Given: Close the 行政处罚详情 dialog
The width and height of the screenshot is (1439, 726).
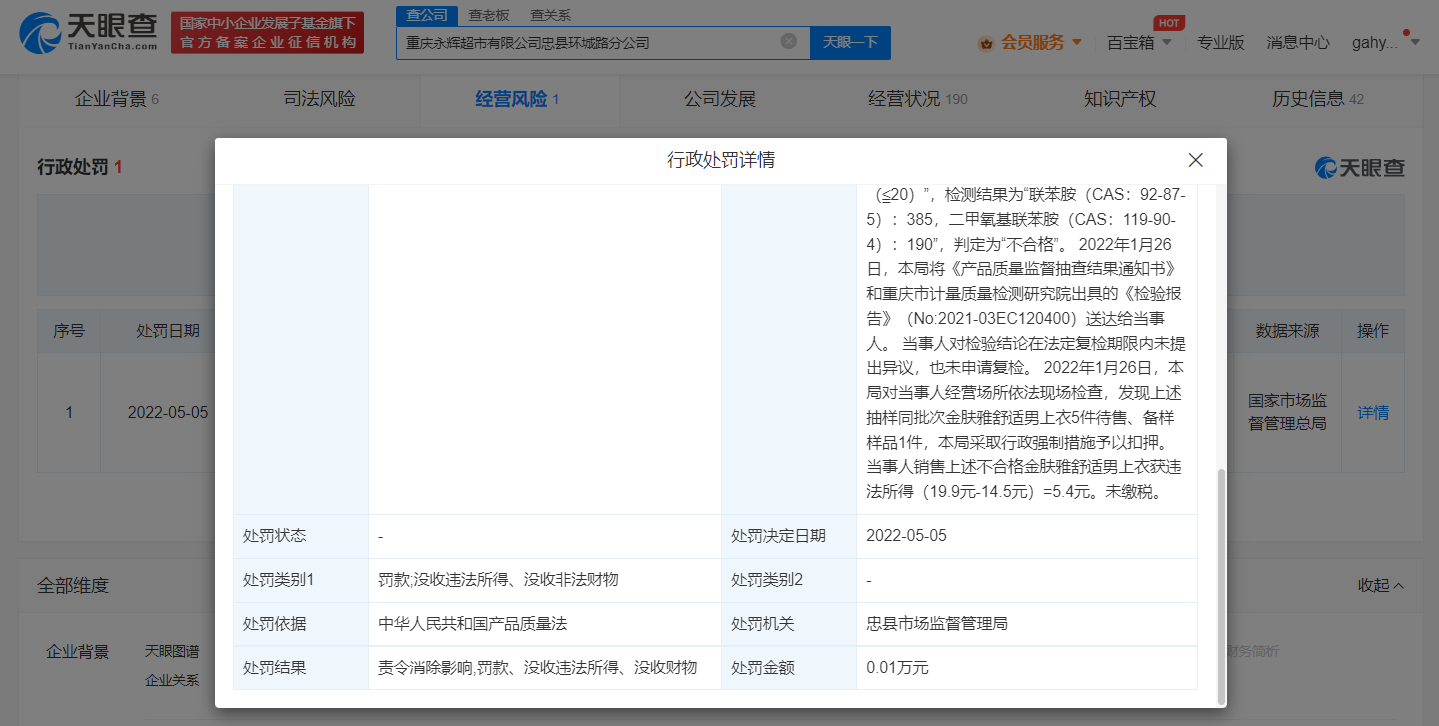Looking at the screenshot, I should pyautogui.click(x=1195, y=160).
